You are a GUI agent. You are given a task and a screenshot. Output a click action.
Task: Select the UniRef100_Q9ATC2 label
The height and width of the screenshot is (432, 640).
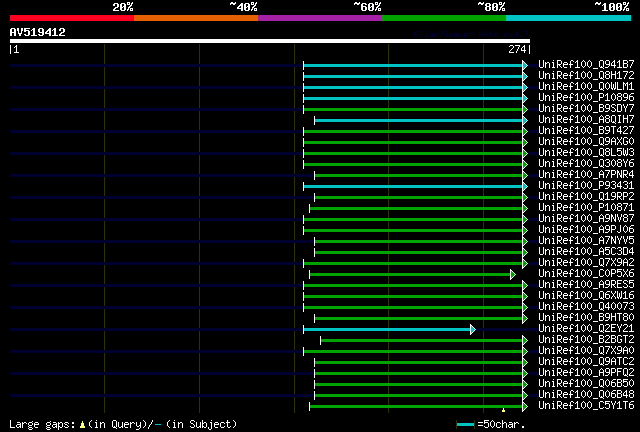pos(586,362)
